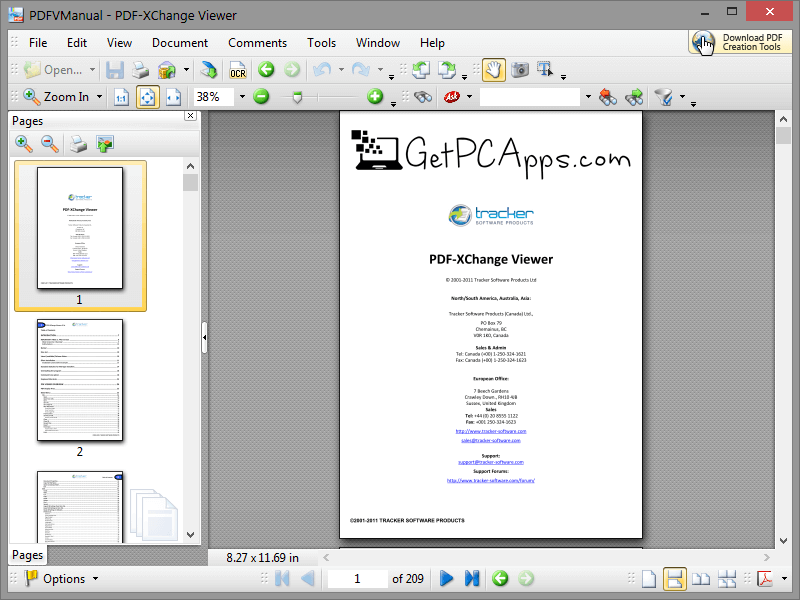Image resolution: width=800 pixels, height=600 pixels.
Task: Expand the Open recent files dropdown arrow
Action: (x=92, y=70)
